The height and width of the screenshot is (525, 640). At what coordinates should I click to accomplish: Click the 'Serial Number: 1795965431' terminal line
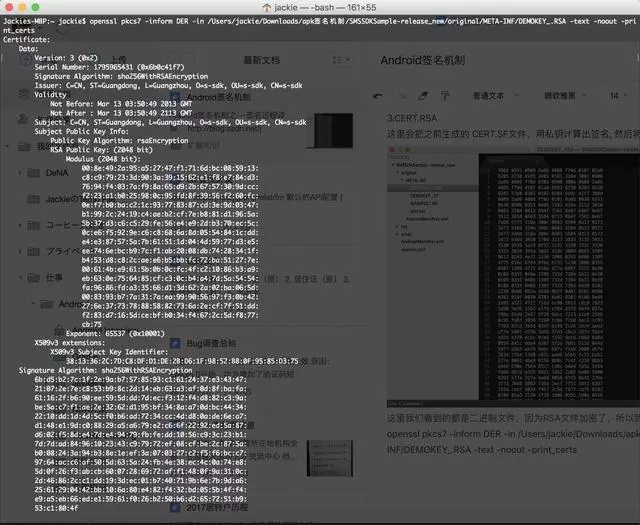point(109,67)
